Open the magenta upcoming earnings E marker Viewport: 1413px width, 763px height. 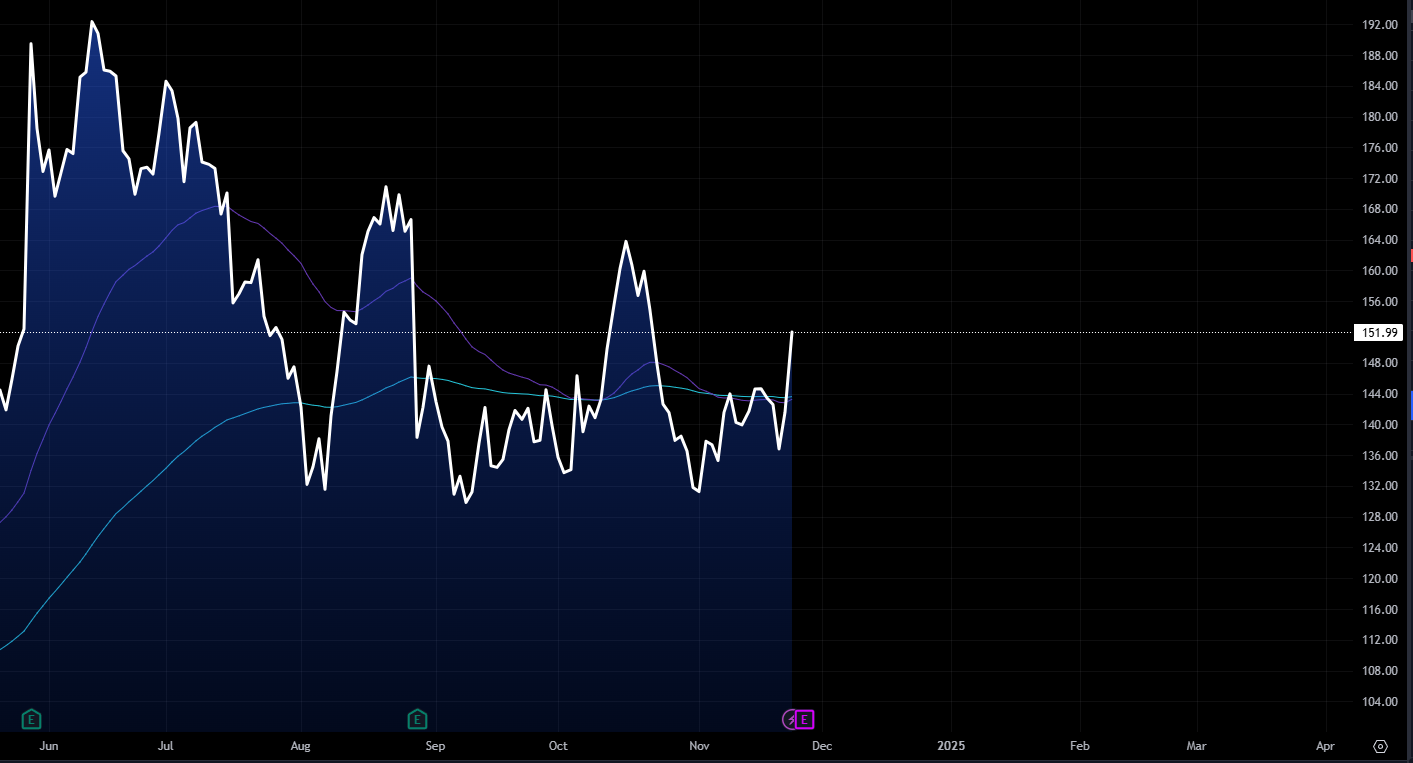point(805,719)
